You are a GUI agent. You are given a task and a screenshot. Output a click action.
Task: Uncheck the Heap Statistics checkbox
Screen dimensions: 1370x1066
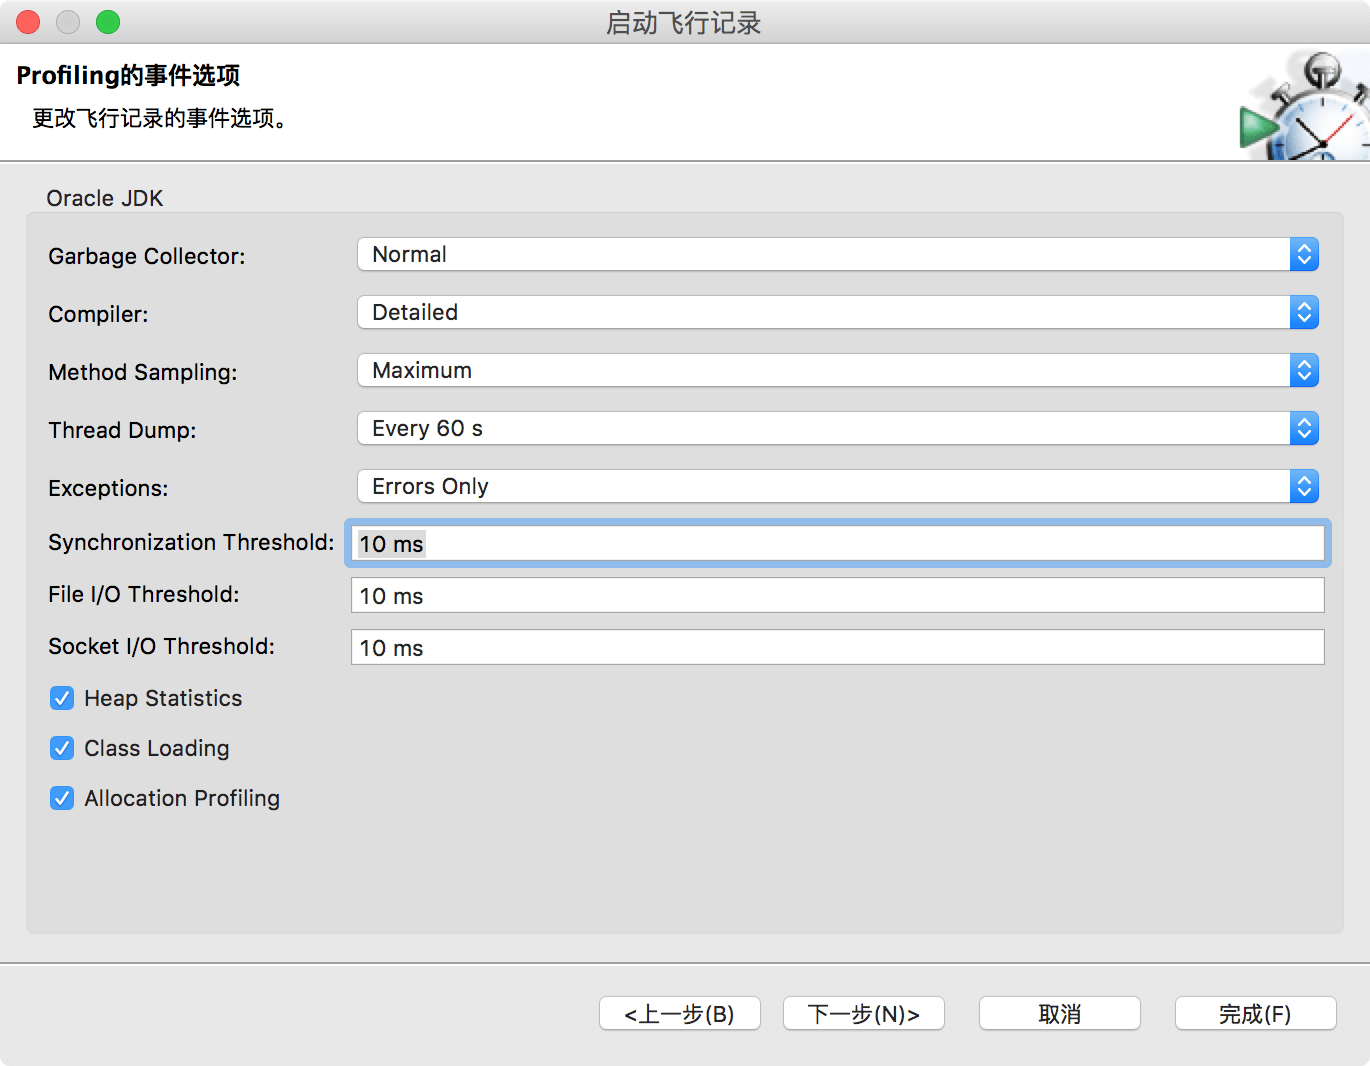click(x=62, y=699)
